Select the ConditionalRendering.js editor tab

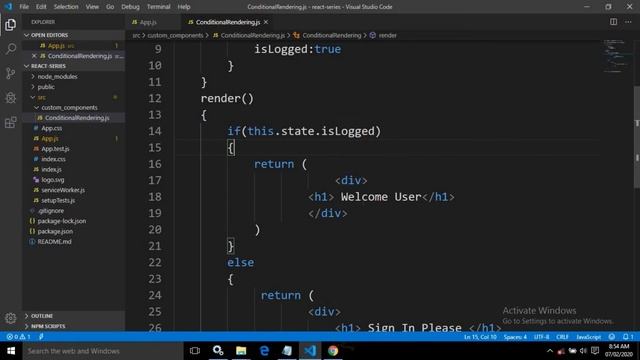(227, 22)
